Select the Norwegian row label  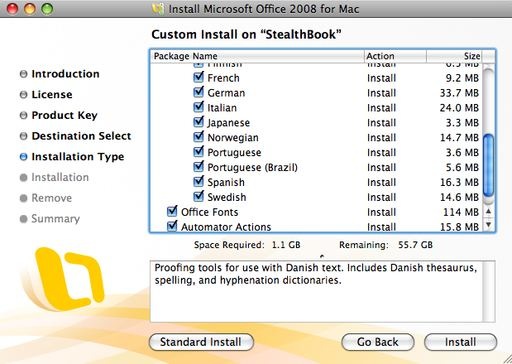click(233, 138)
